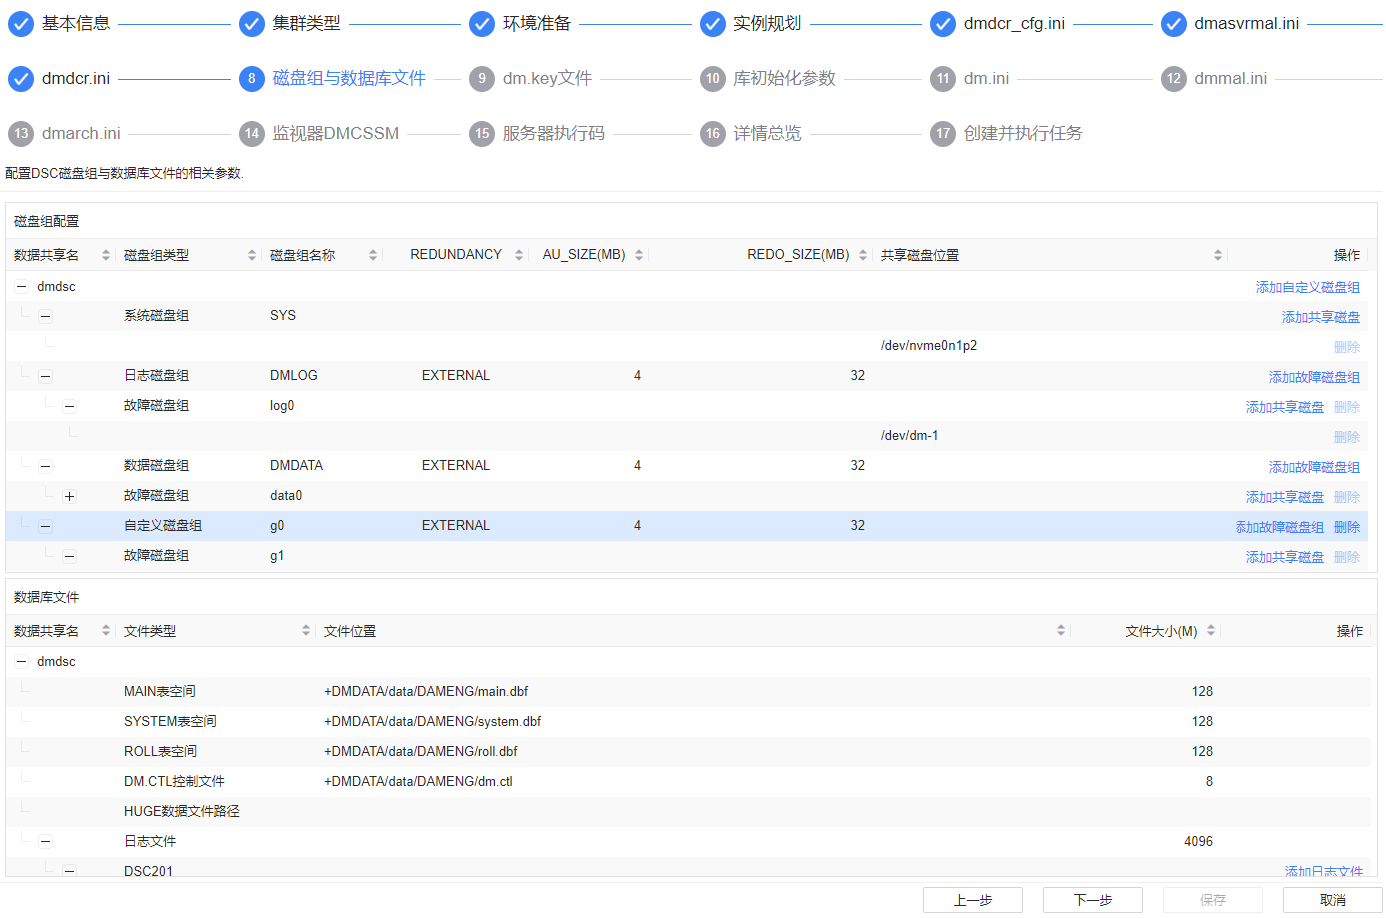Go to the 集群类型 step
Screen dimensions: 1386x918
click(307, 24)
